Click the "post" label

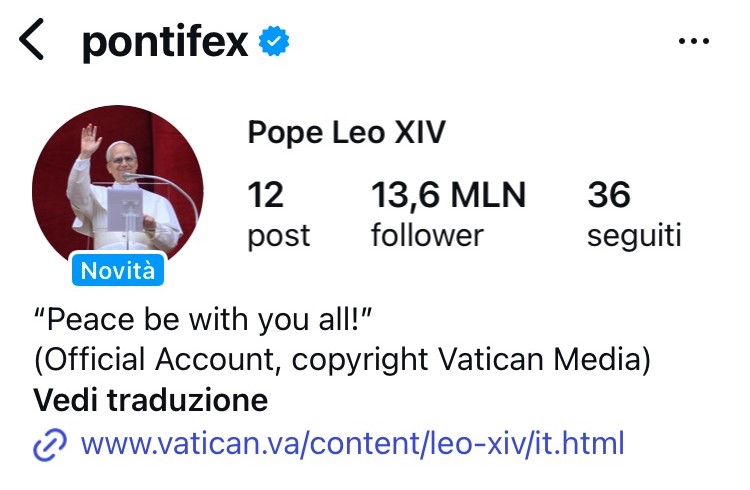point(279,236)
